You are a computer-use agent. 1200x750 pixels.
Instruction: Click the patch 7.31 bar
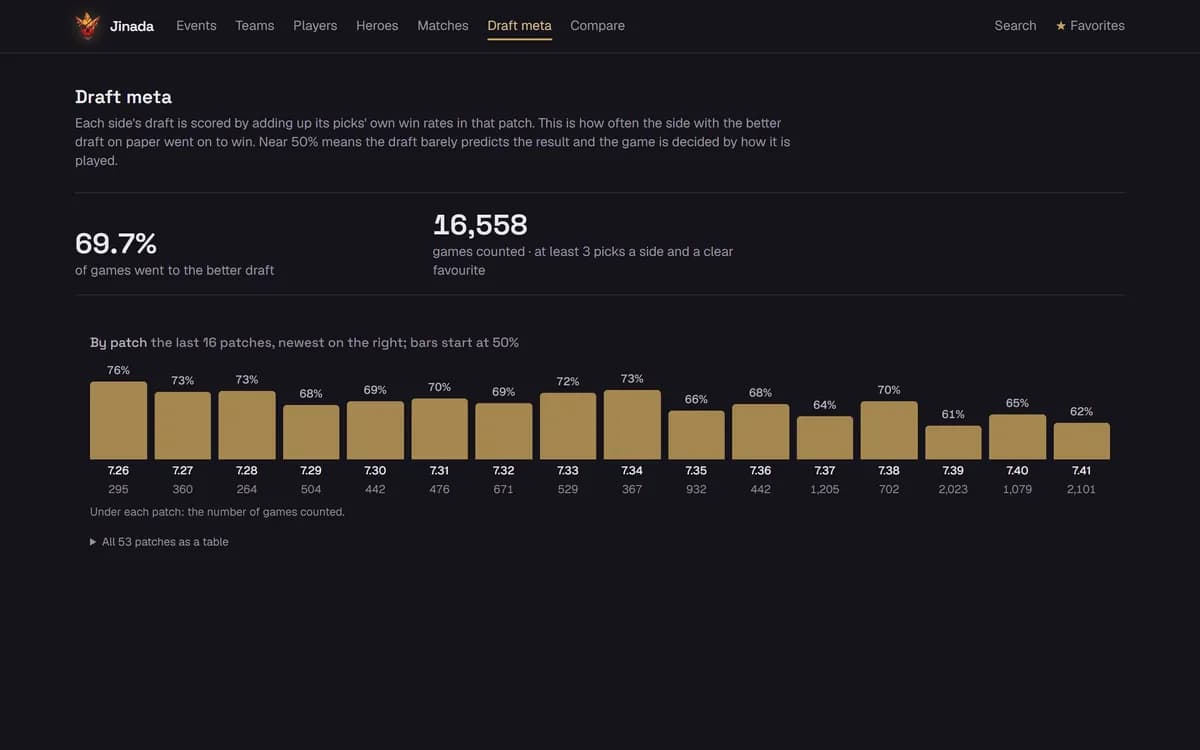pos(440,429)
